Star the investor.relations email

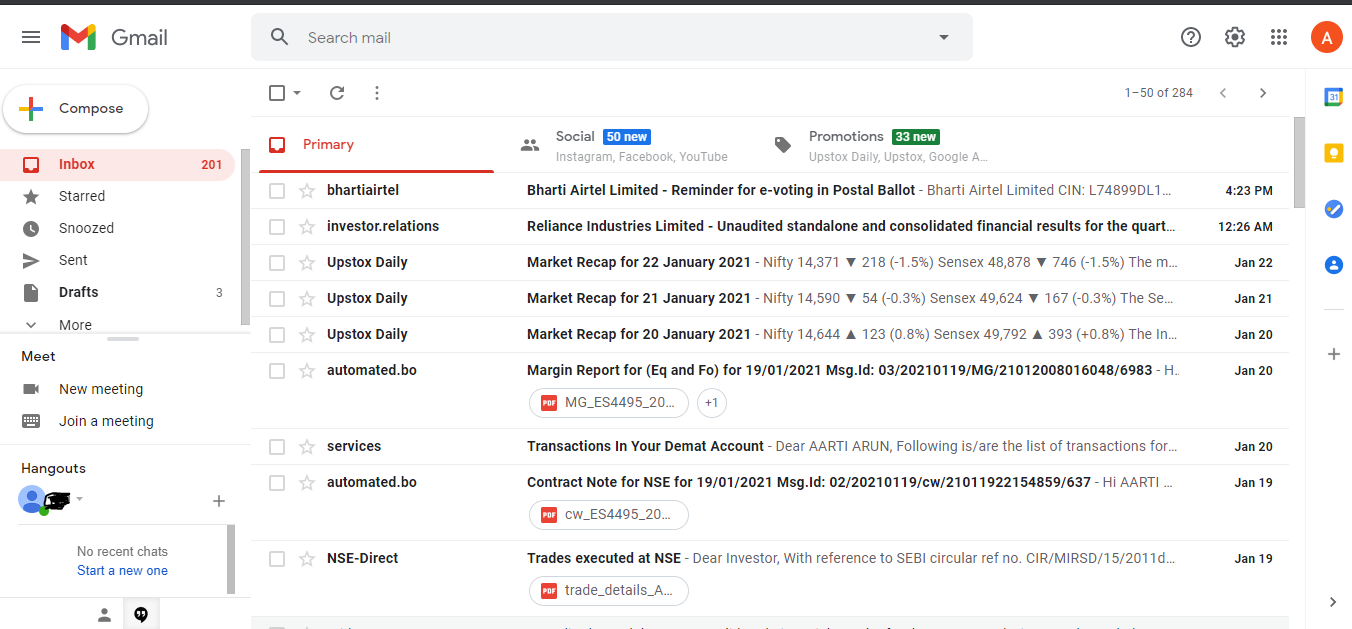[307, 226]
